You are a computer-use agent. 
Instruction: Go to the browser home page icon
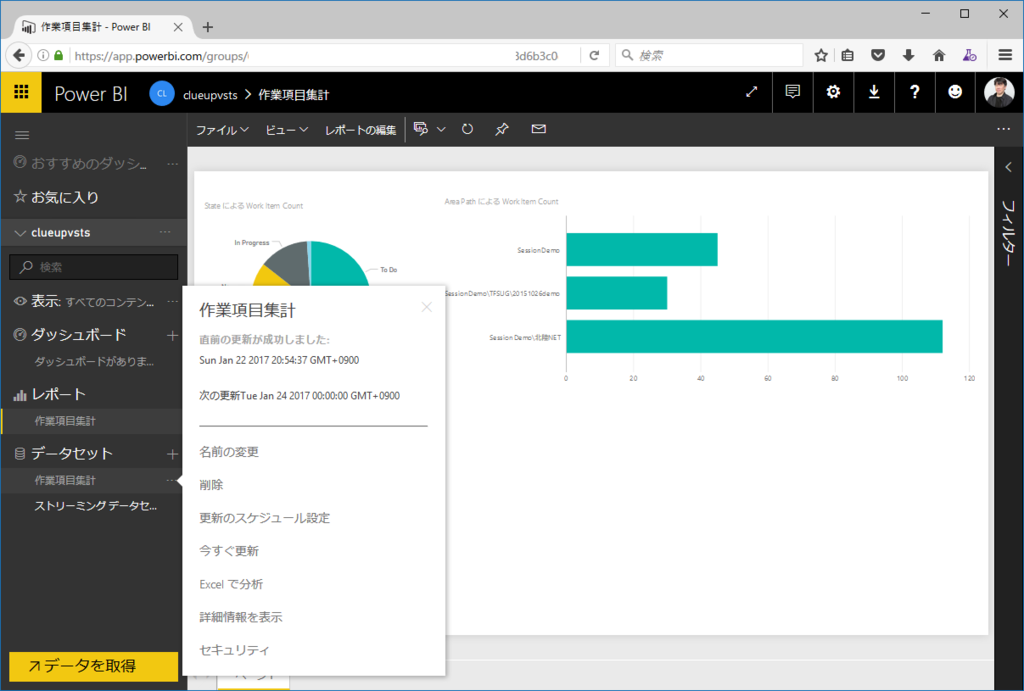[x=939, y=56]
